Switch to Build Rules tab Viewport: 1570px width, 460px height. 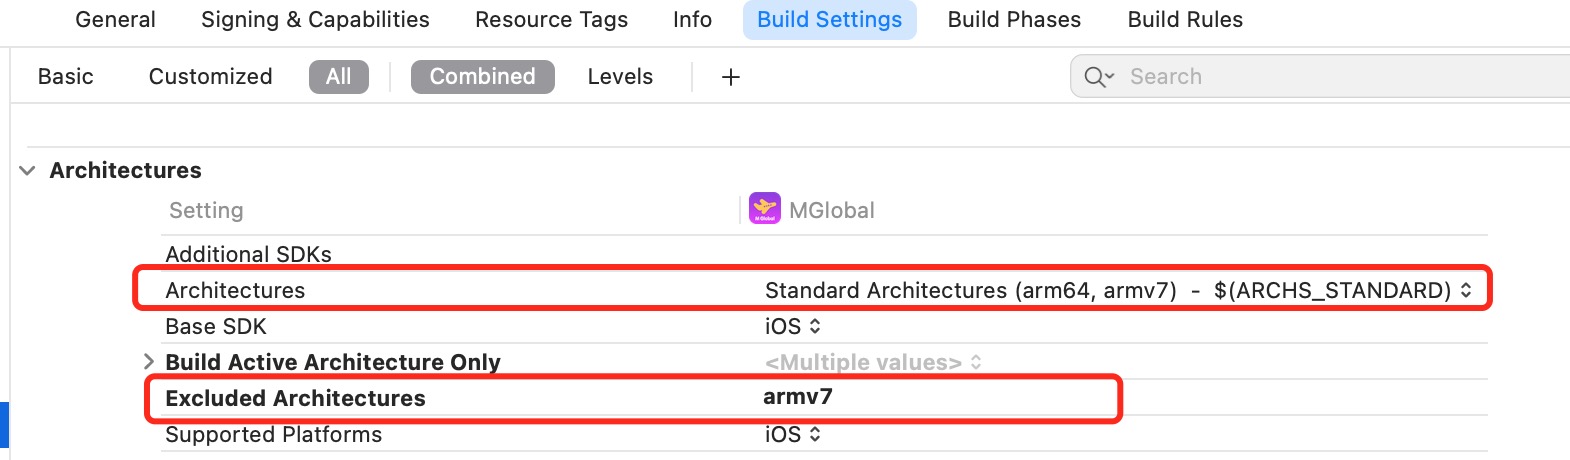(x=1185, y=20)
